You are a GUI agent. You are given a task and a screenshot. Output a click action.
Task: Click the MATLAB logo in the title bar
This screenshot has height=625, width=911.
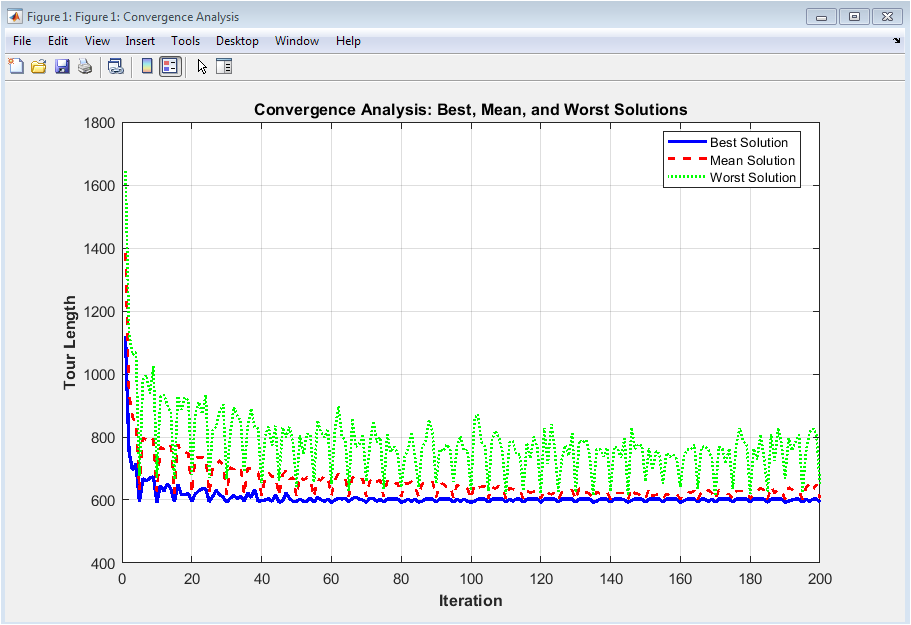tap(15, 17)
